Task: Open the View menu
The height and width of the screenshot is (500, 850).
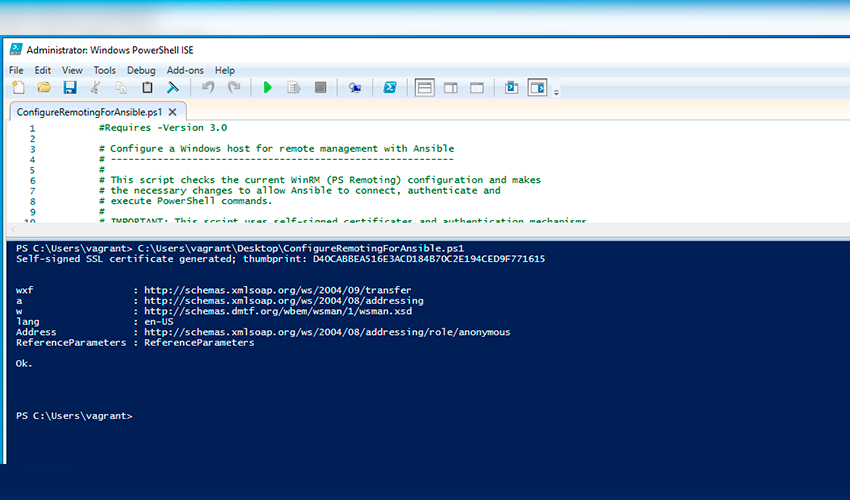Action: pos(72,70)
